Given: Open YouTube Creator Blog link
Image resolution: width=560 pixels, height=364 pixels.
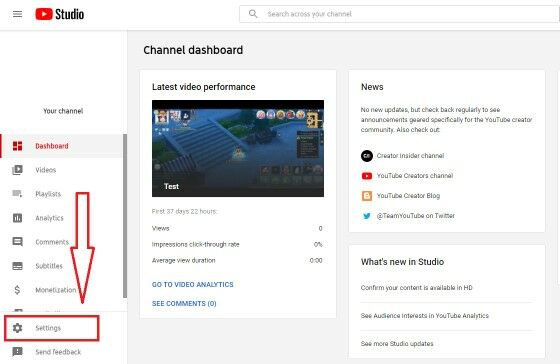Looking at the screenshot, I should pos(408,196).
